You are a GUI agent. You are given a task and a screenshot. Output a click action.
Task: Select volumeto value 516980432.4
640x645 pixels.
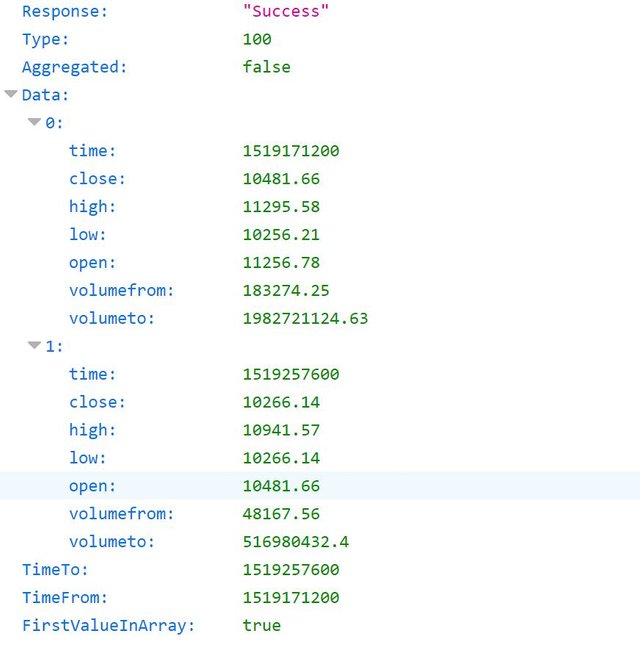295,542
